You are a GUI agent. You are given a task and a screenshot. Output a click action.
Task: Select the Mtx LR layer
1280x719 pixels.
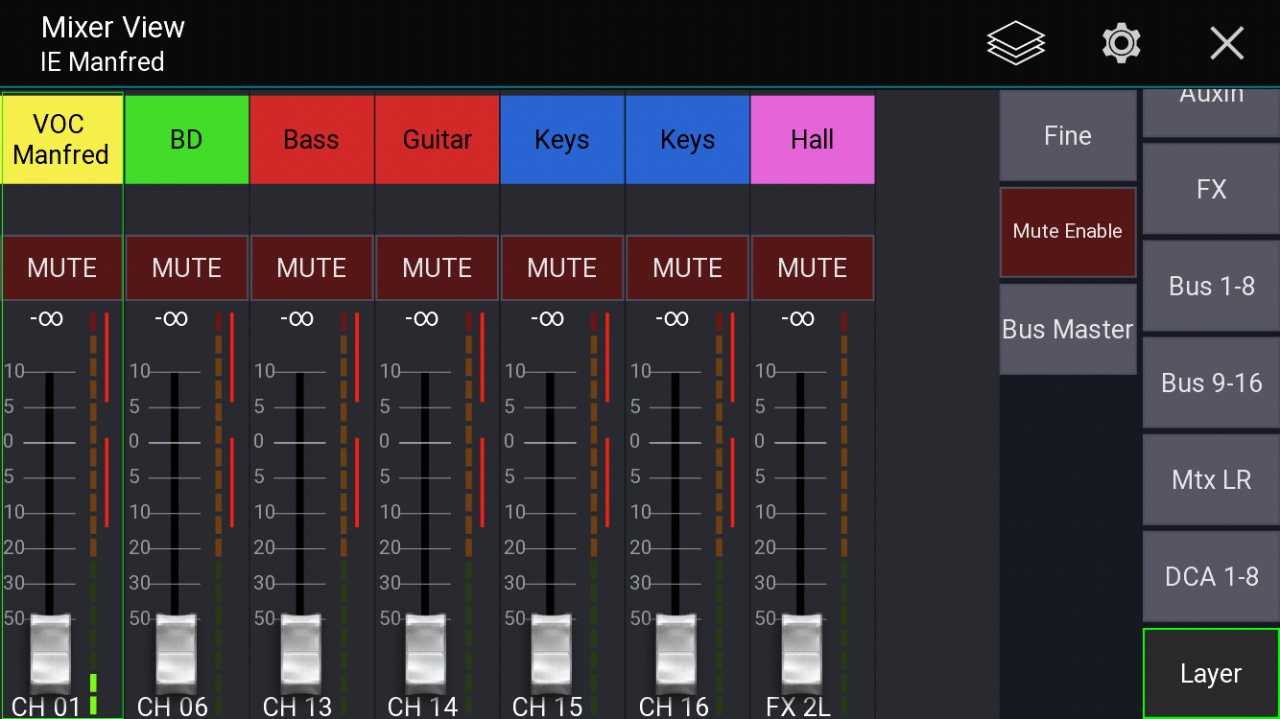click(x=1211, y=480)
